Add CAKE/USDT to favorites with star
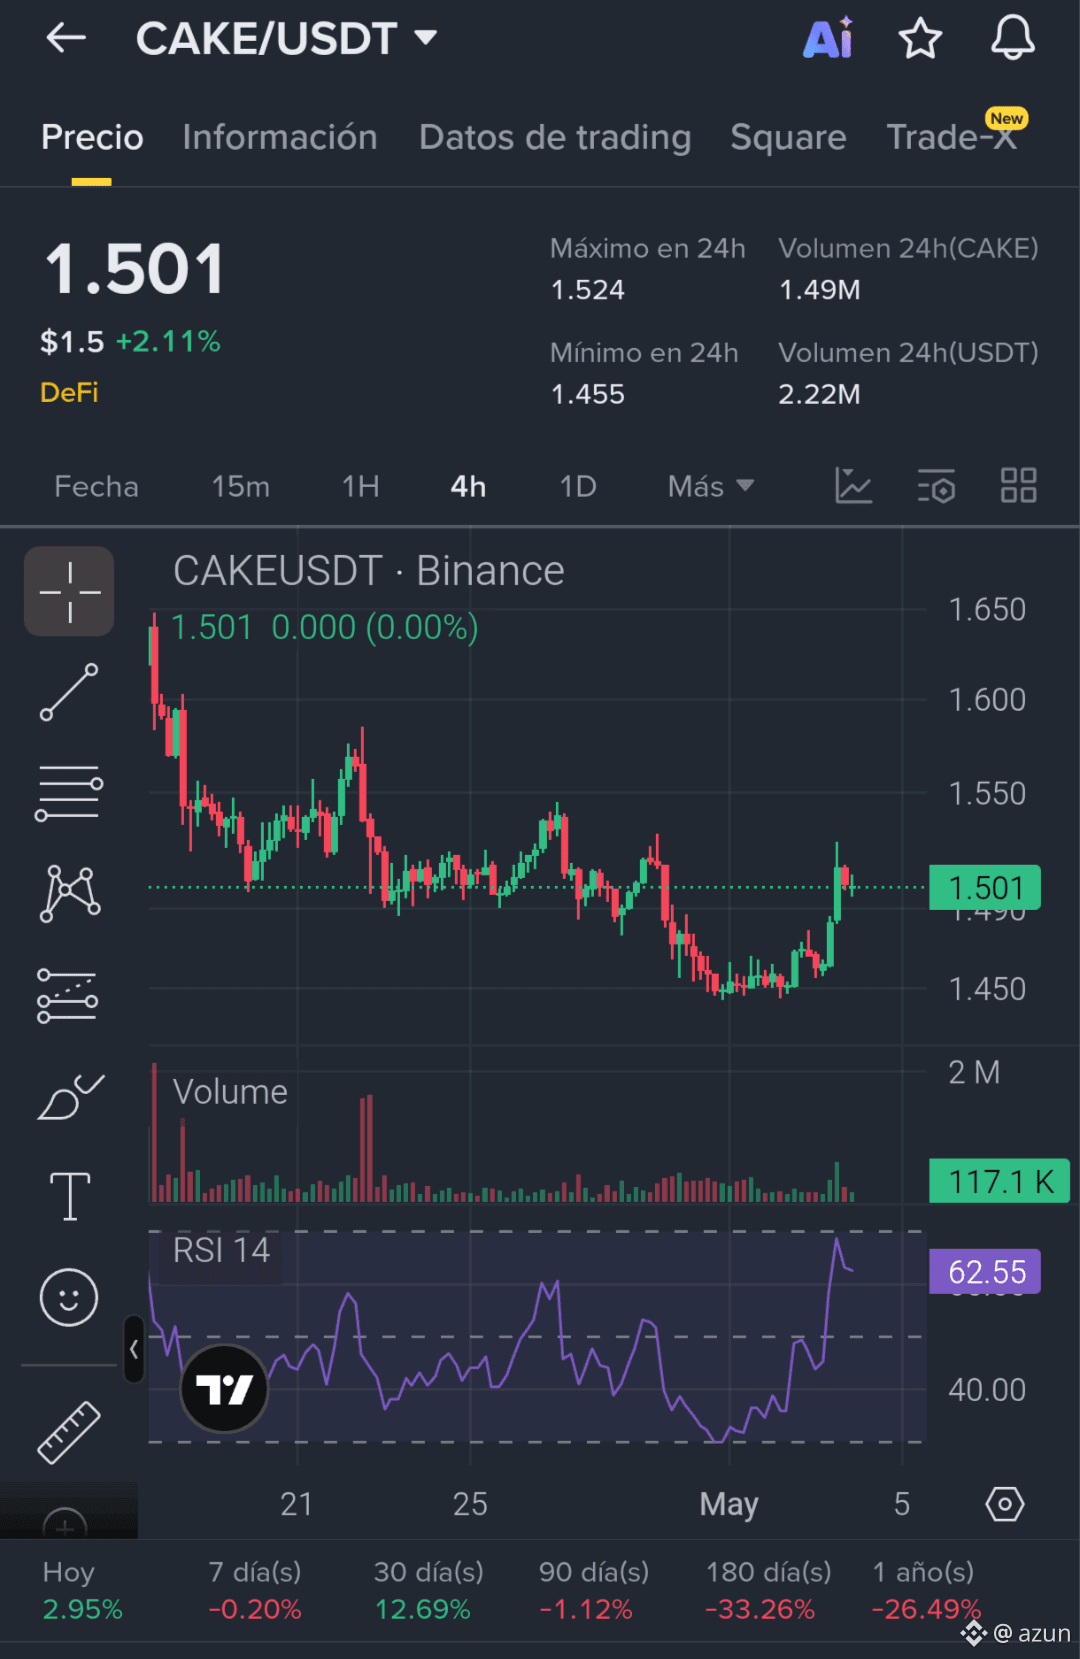 pos(920,38)
